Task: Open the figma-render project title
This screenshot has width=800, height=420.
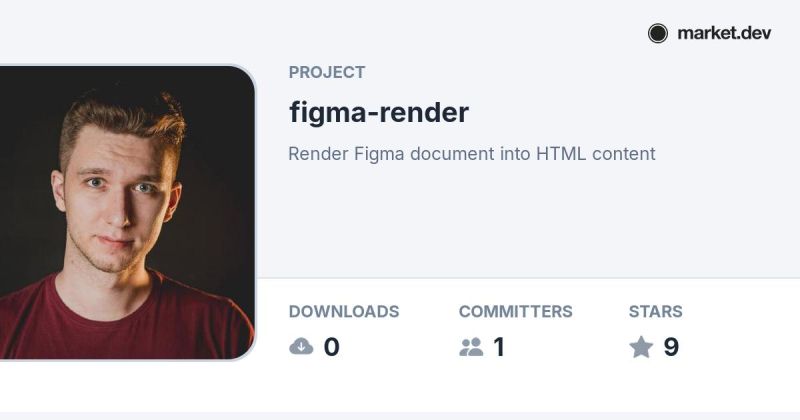Action: coord(379,113)
